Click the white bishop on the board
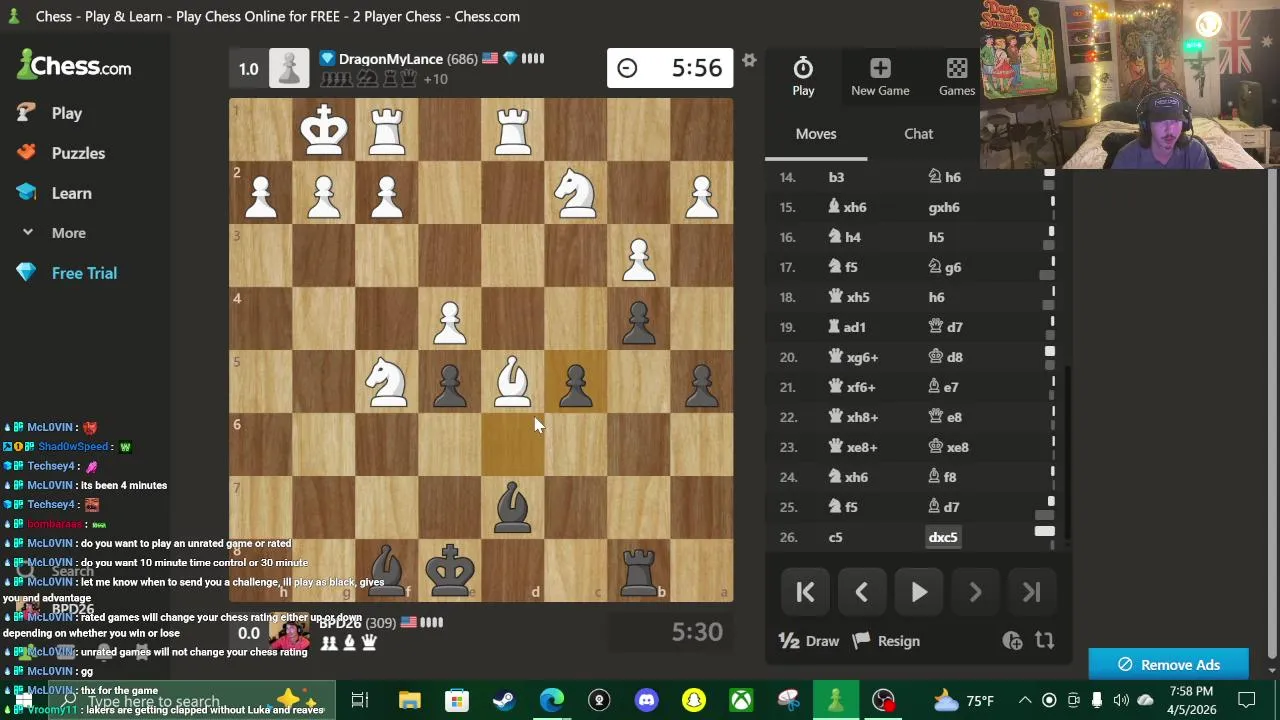The width and height of the screenshot is (1280, 720). [x=513, y=382]
